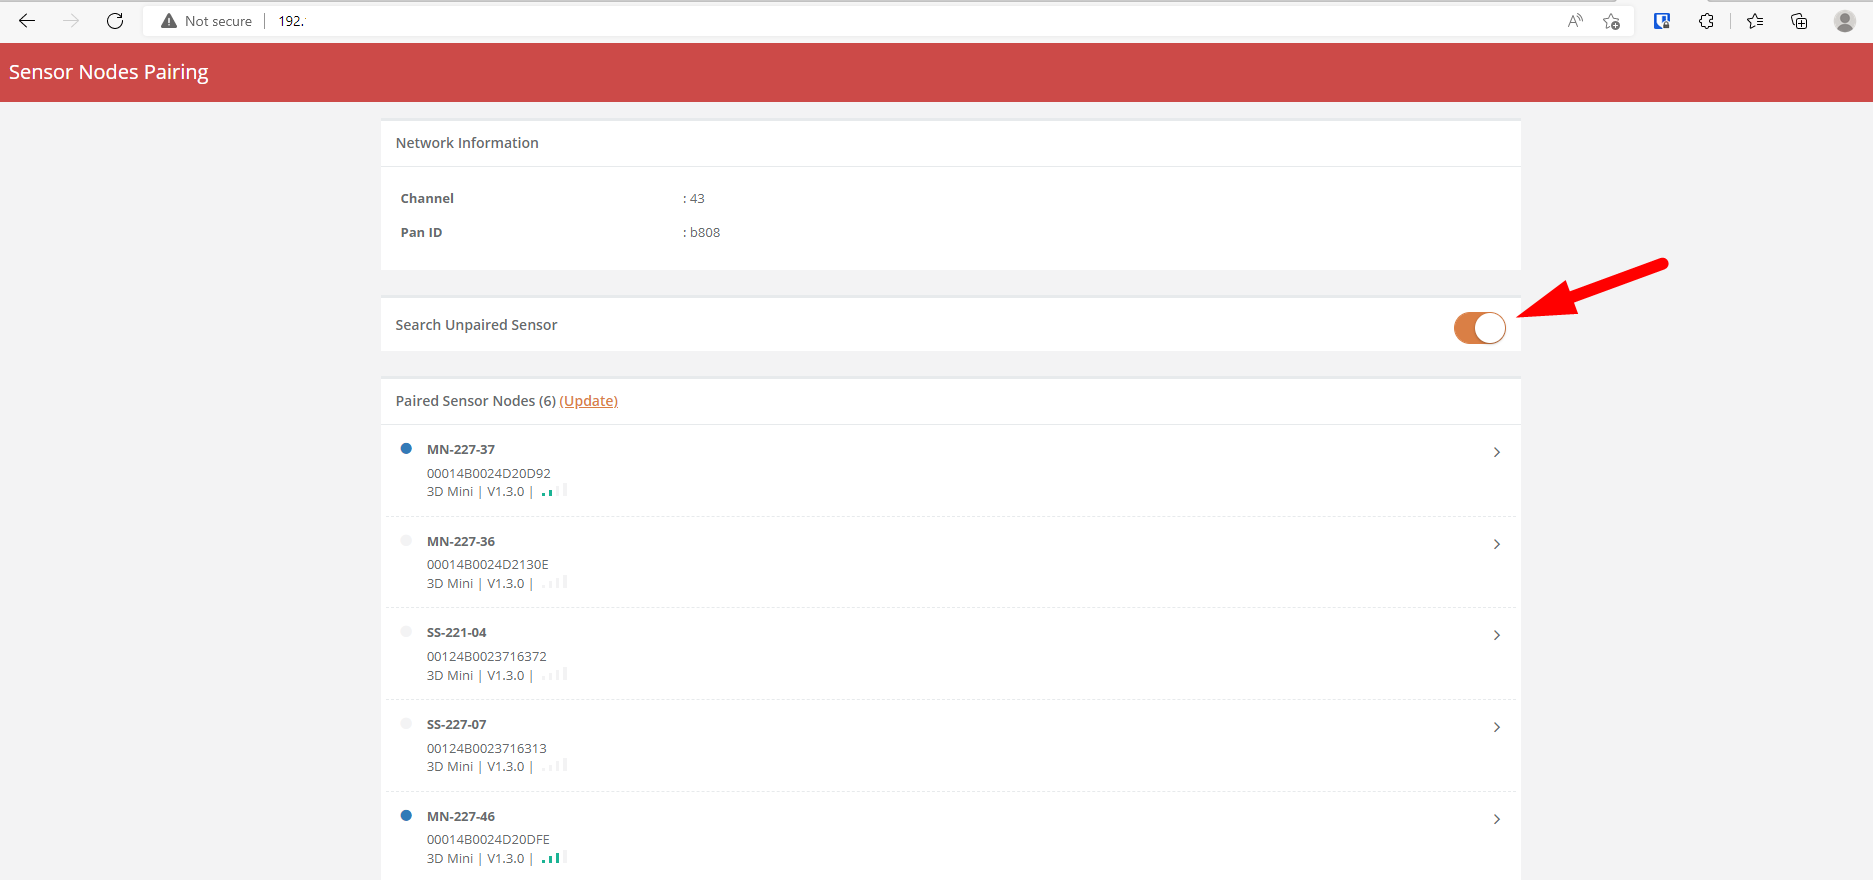The height and width of the screenshot is (881, 1873).
Task: Click the address 00124B0023716313
Action: [x=487, y=749]
